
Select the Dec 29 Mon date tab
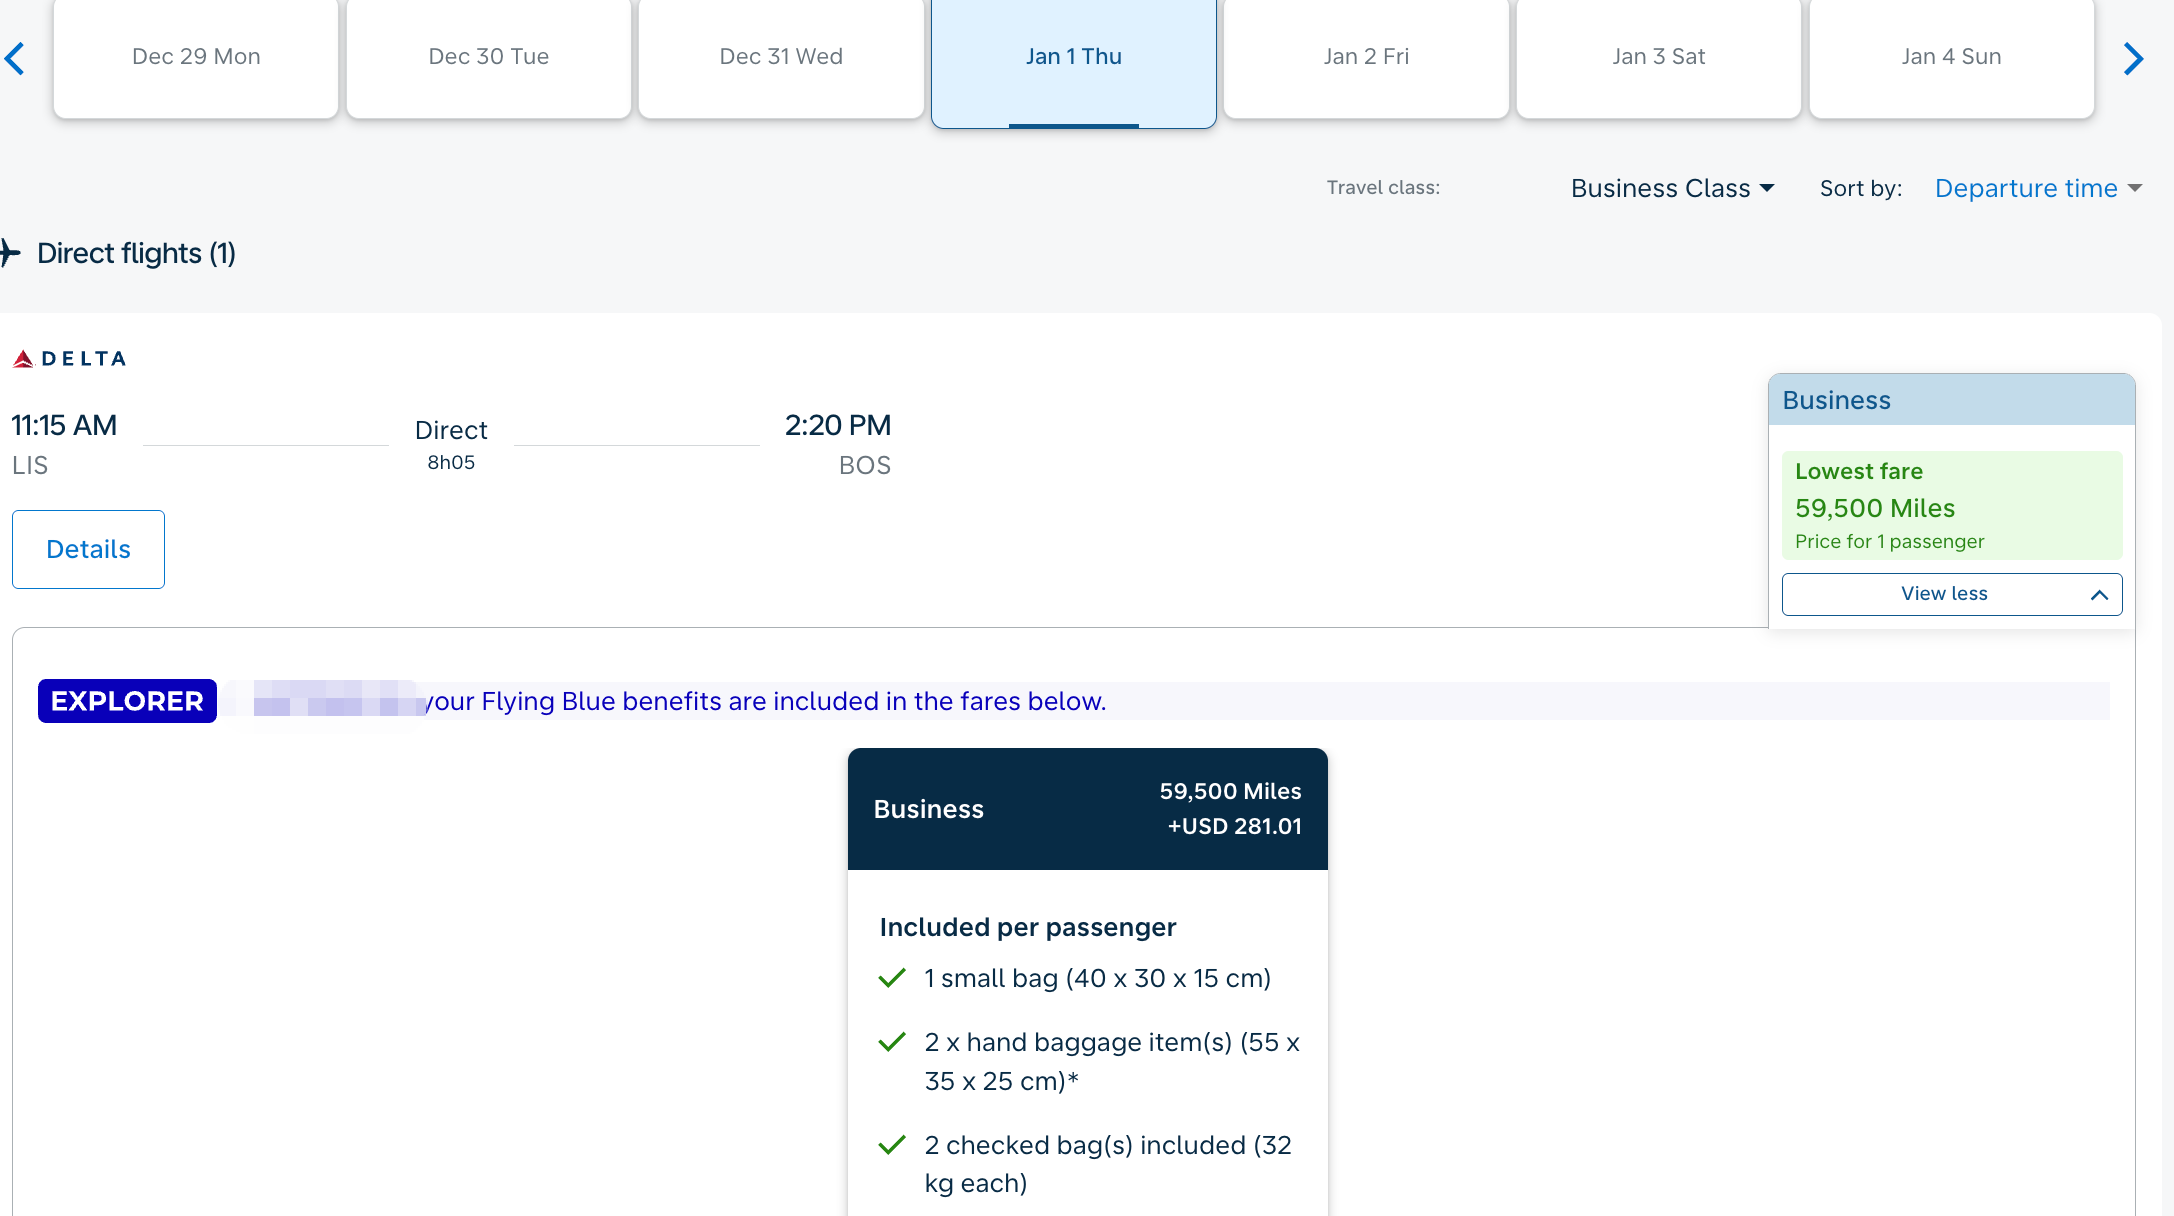click(x=196, y=57)
